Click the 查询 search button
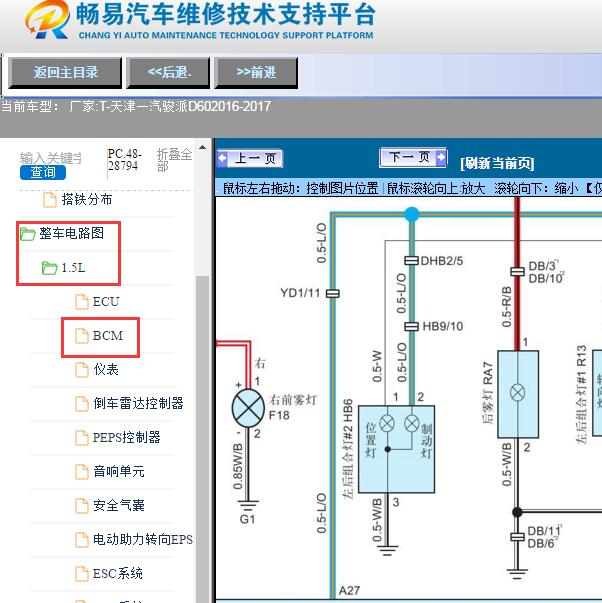 [x=43, y=172]
